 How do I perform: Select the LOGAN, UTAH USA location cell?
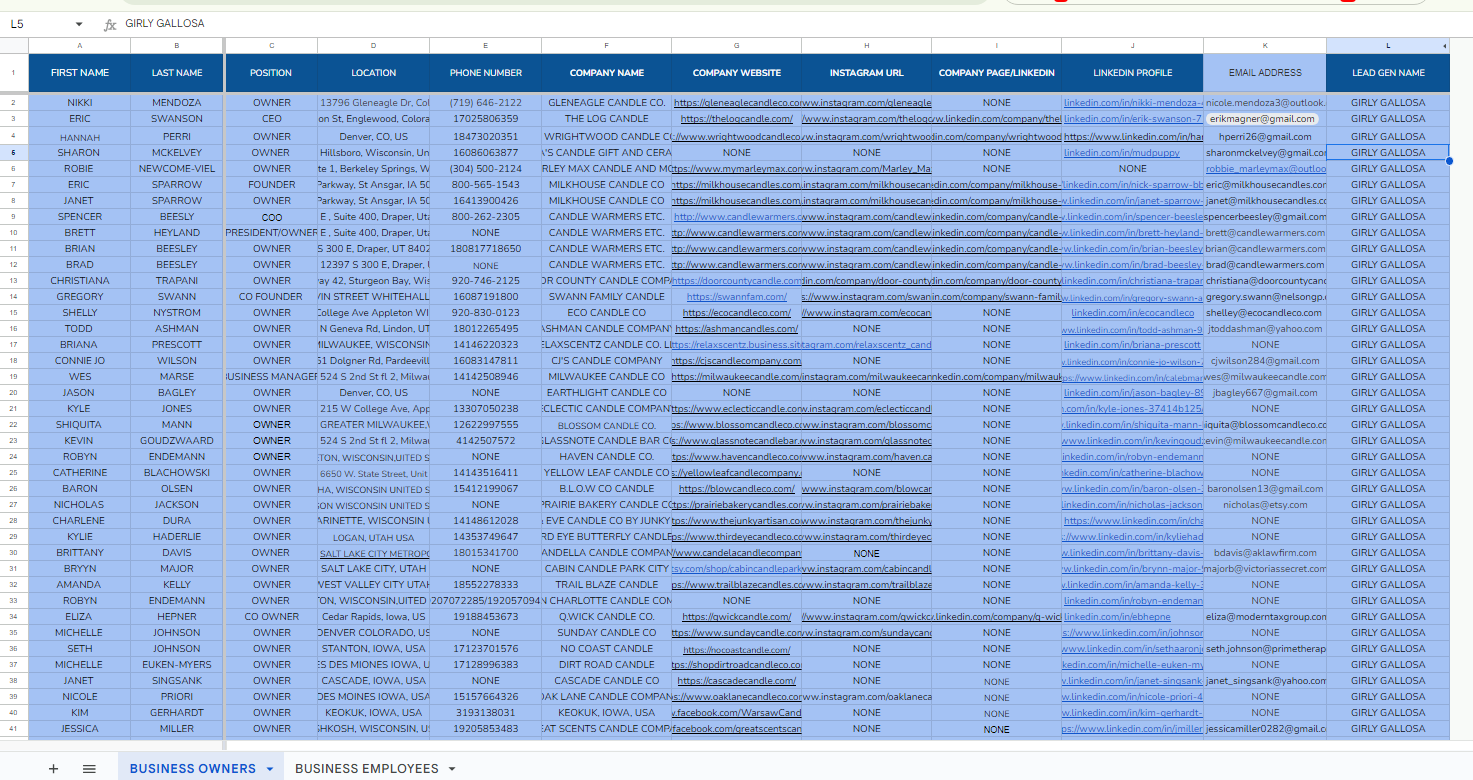click(374, 537)
